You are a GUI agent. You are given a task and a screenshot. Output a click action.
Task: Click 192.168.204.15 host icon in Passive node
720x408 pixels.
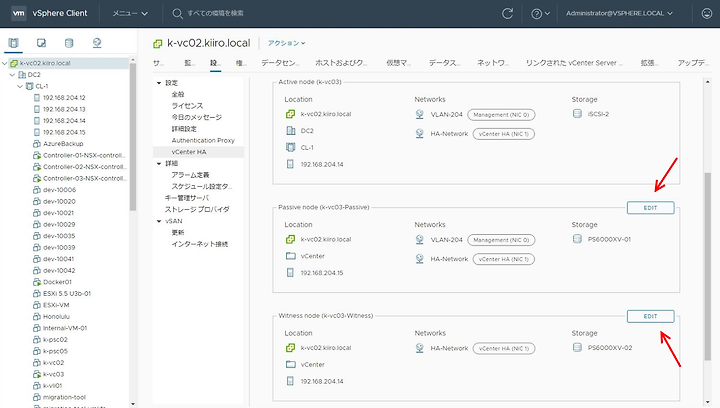pyautogui.click(x=290, y=273)
